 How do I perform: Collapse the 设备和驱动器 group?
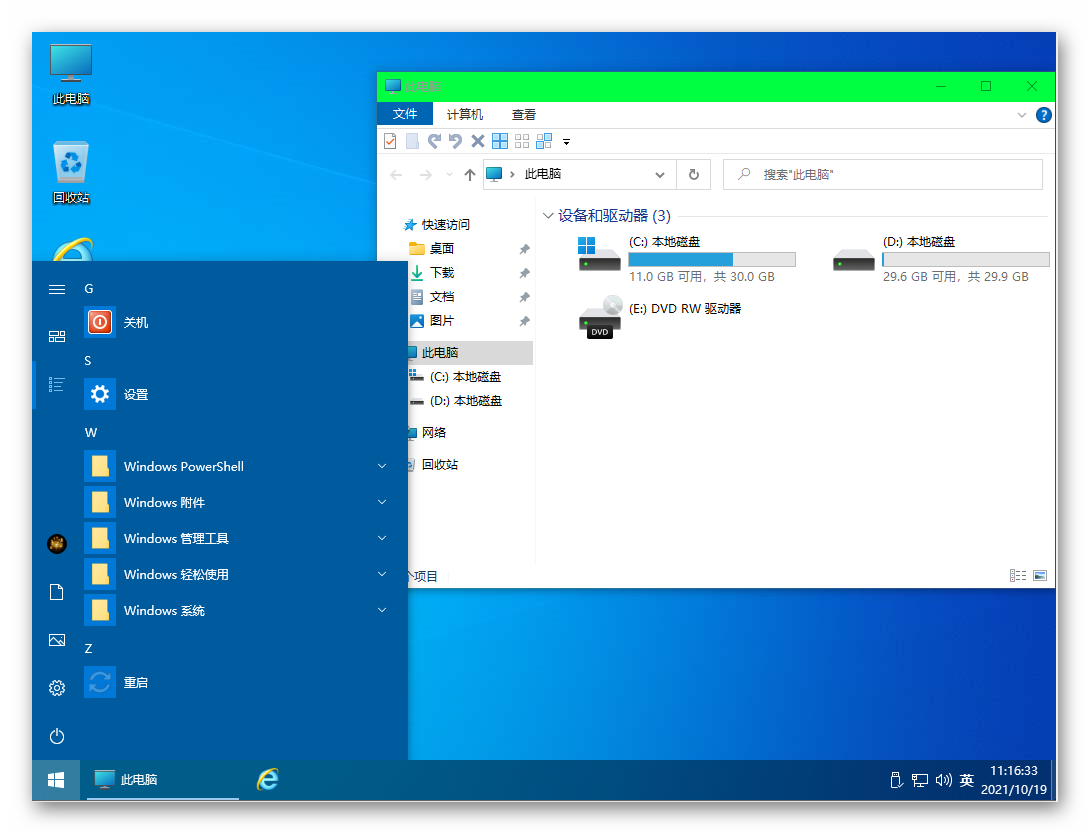[x=548, y=216]
